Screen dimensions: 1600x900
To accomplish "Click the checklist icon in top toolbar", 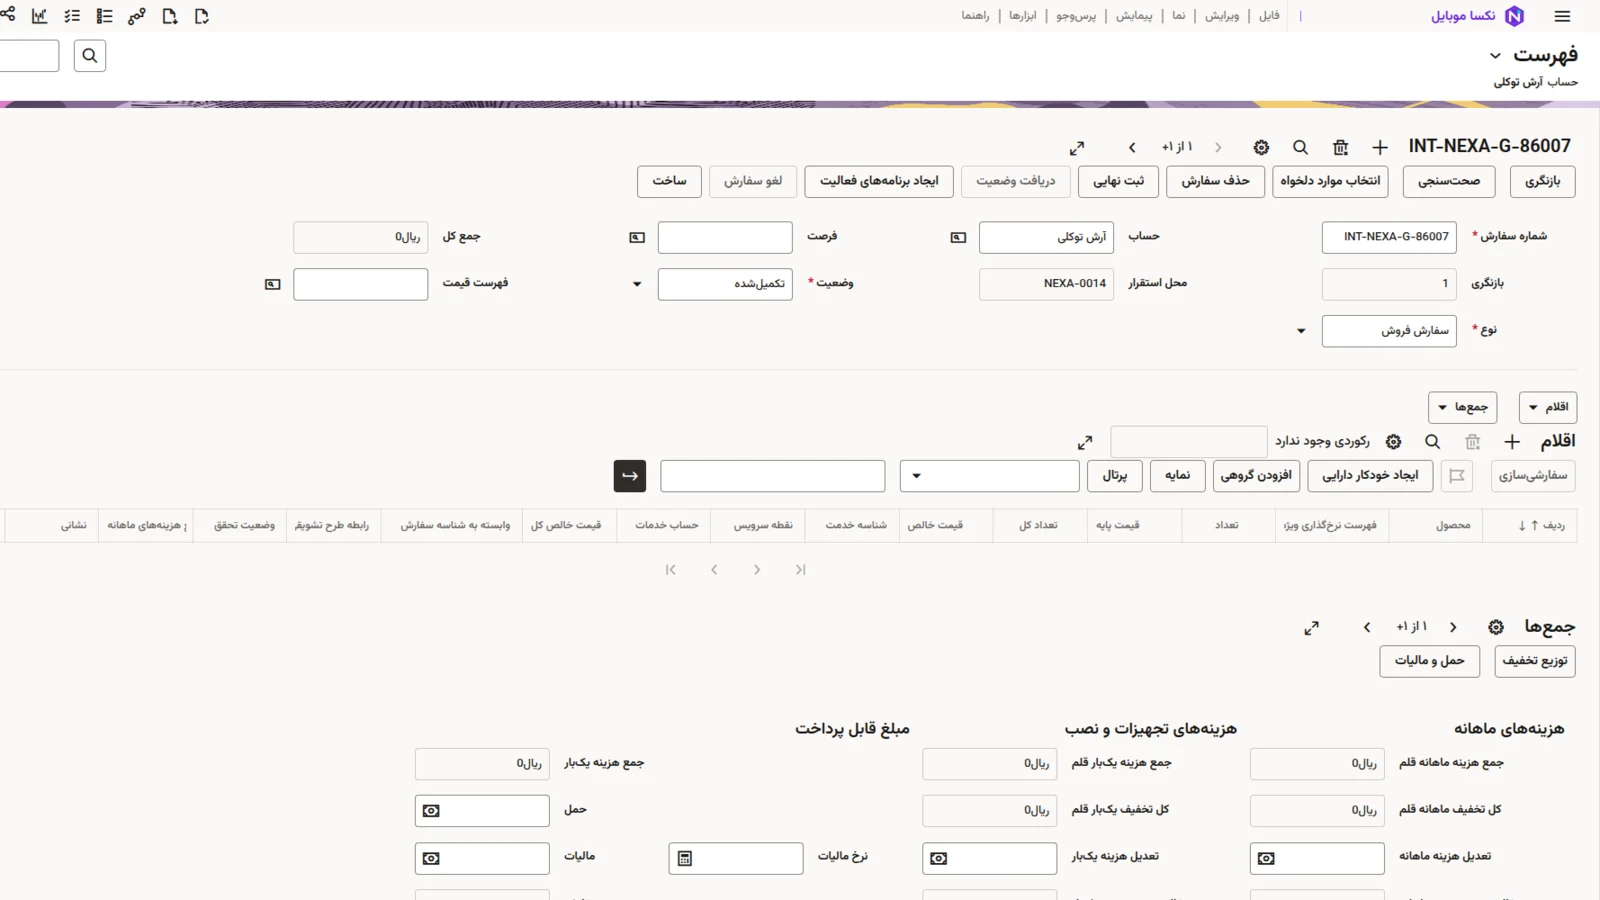I will [x=72, y=16].
